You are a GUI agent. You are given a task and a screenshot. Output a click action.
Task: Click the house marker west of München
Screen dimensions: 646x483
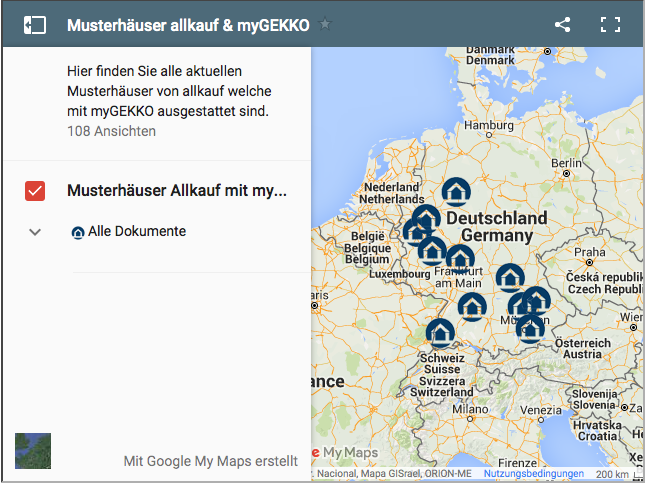point(472,307)
